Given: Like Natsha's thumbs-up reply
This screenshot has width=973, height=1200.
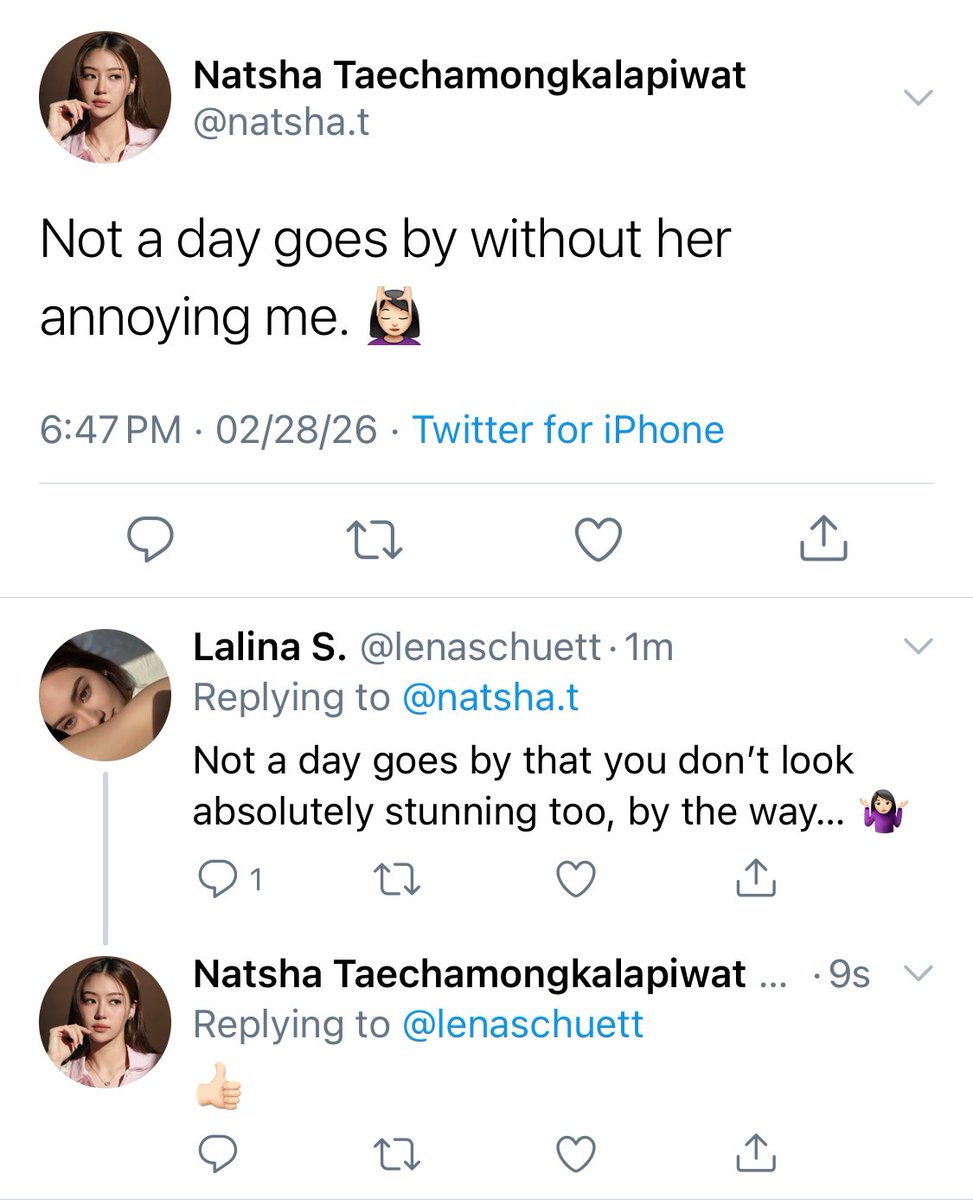Looking at the screenshot, I should [x=575, y=1153].
